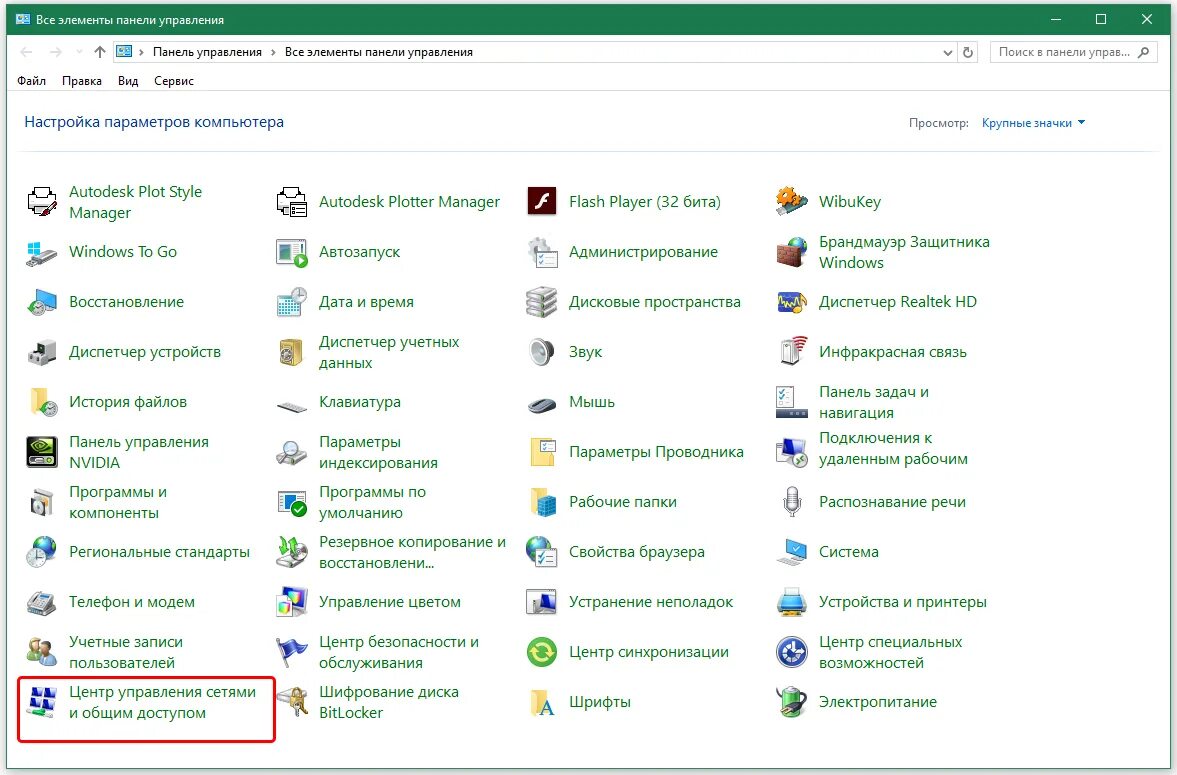Open the Диспетчер устройств icon
The width and height of the screenshot is (1177, 775).
(42, 352)
